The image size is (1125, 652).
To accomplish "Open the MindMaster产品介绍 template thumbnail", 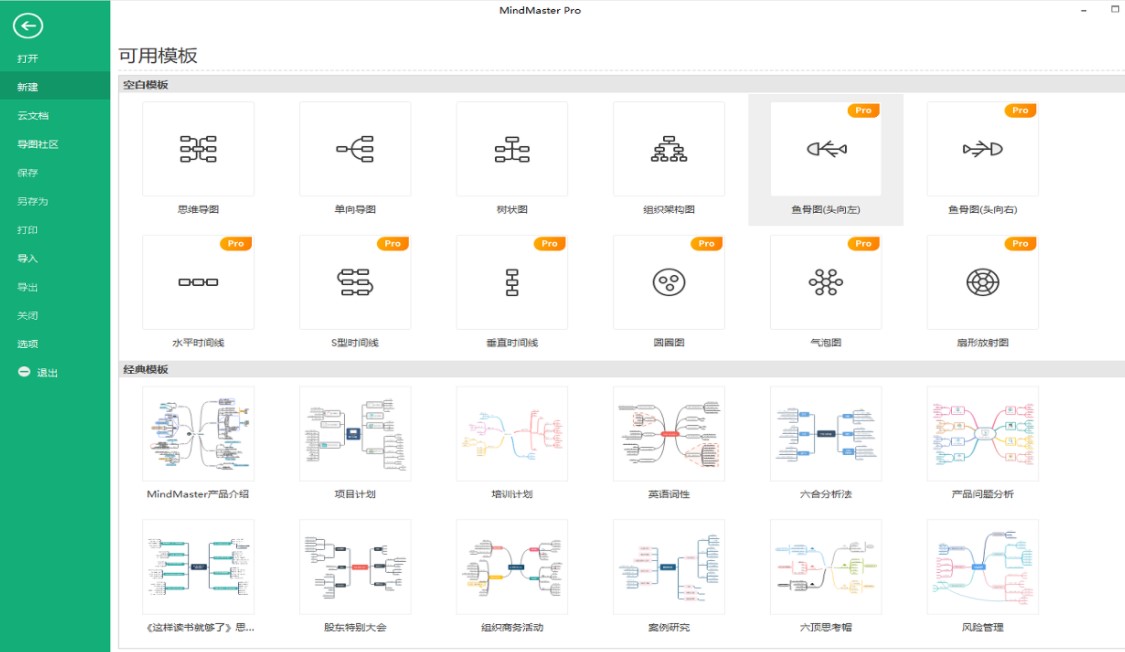I will [198, 433].
